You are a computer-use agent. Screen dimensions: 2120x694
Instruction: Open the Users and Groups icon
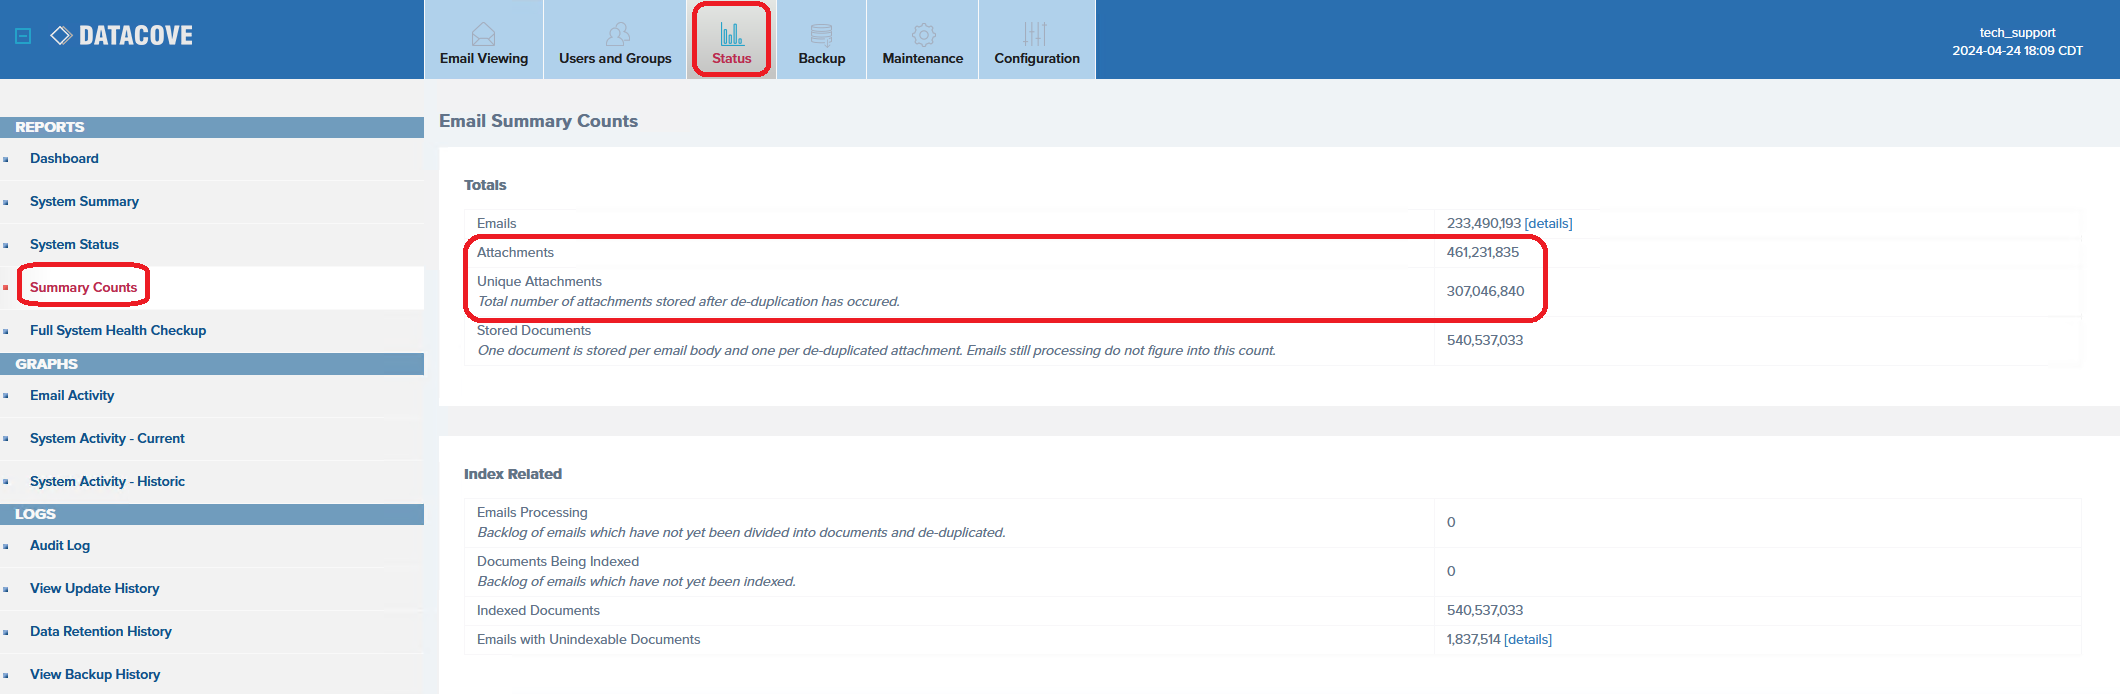point(617,35)
